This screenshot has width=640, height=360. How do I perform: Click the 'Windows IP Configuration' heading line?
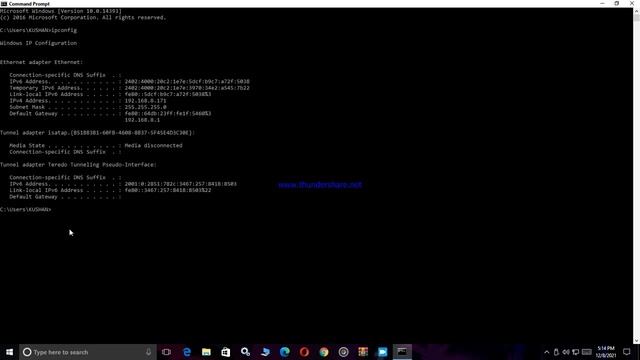click(38, 43)
